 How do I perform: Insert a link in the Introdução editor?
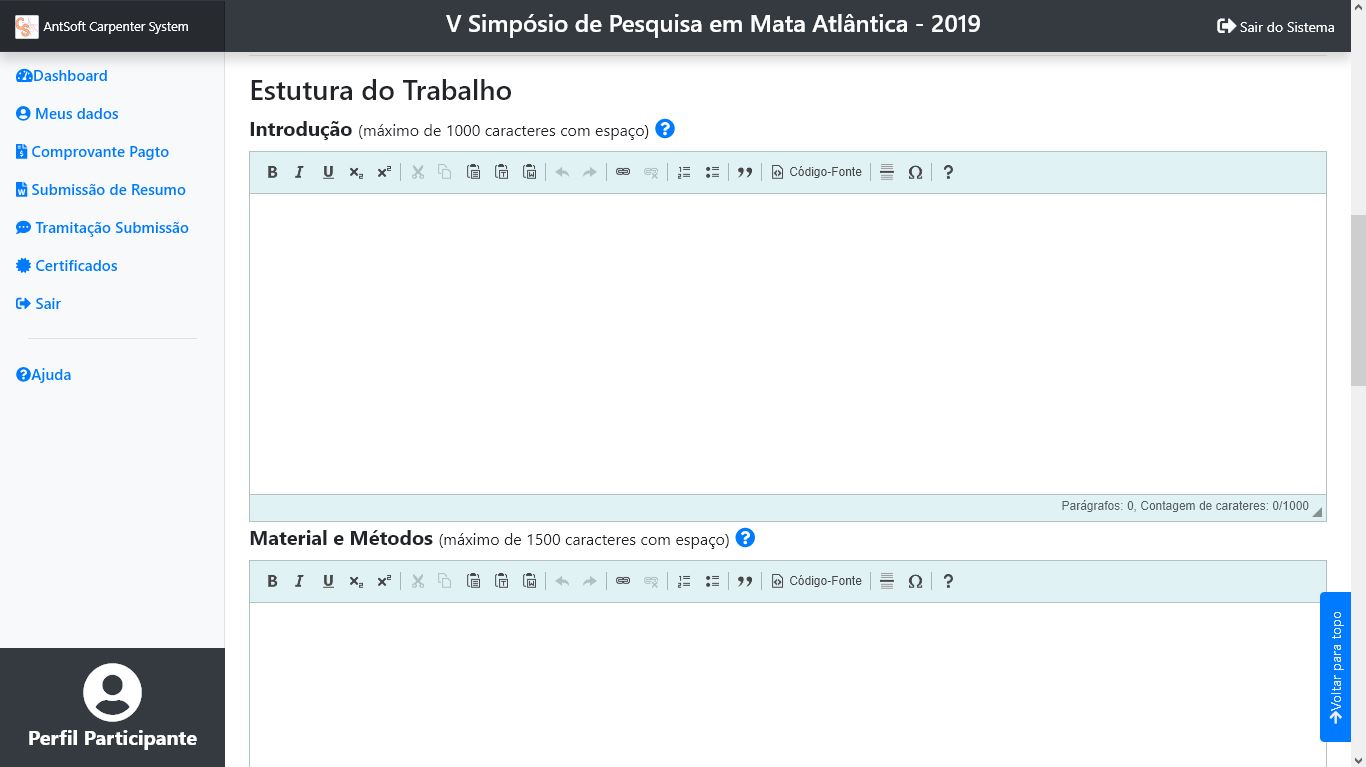(x=623, y=172)
